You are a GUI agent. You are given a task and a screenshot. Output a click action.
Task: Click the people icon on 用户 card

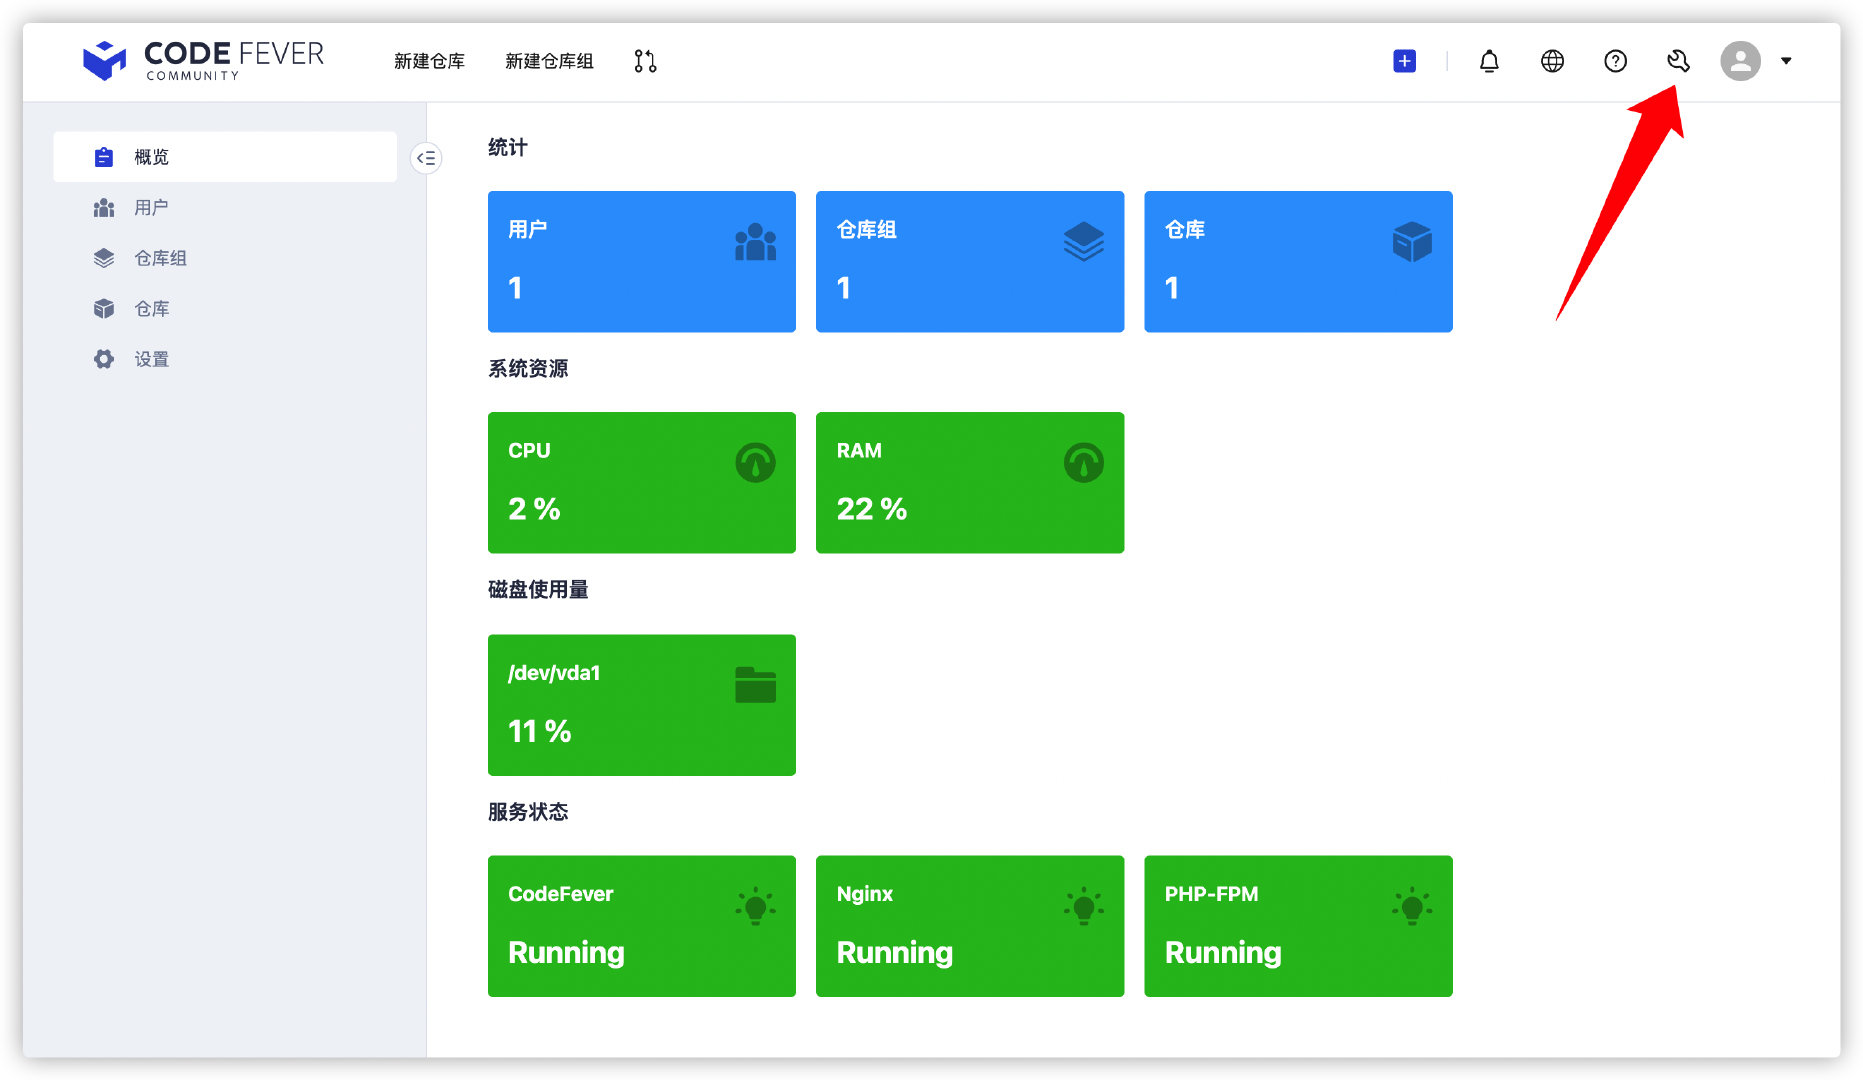click(755, 242)
